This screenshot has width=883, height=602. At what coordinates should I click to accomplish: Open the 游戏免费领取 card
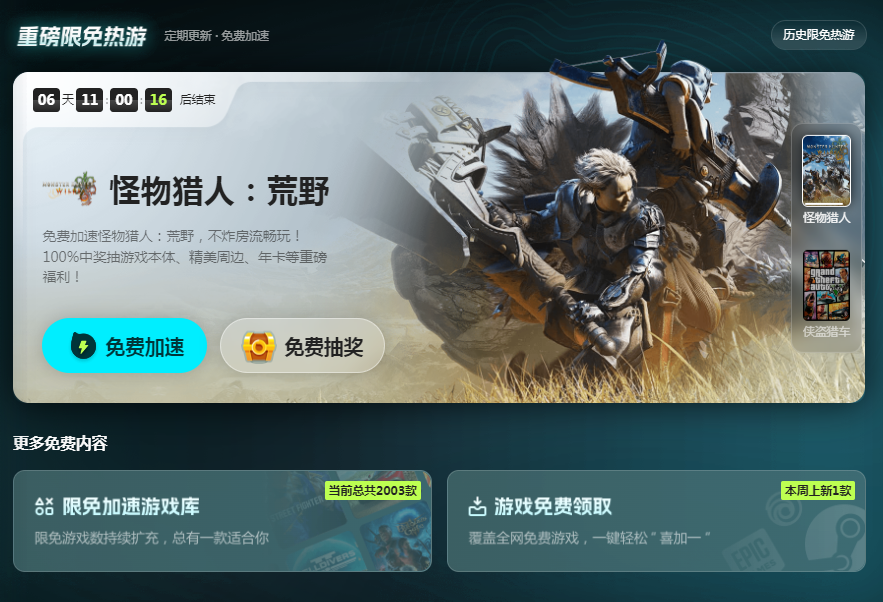pyautogui.click(x=656, y=521)
